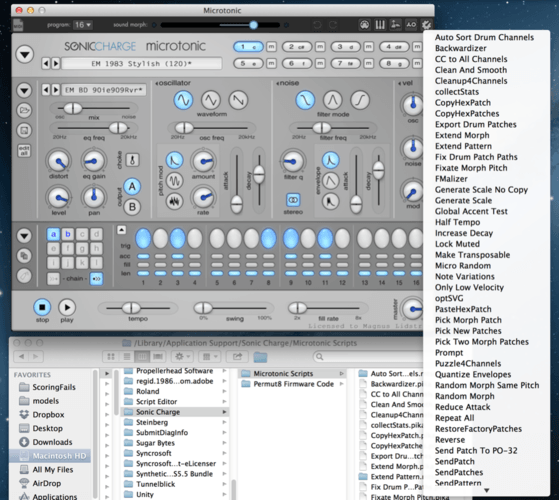The height and width of the screenshot is (500, 559).
Task: Open the scripts gear icon in Microtonic toolbar
Action: [426, 25]
